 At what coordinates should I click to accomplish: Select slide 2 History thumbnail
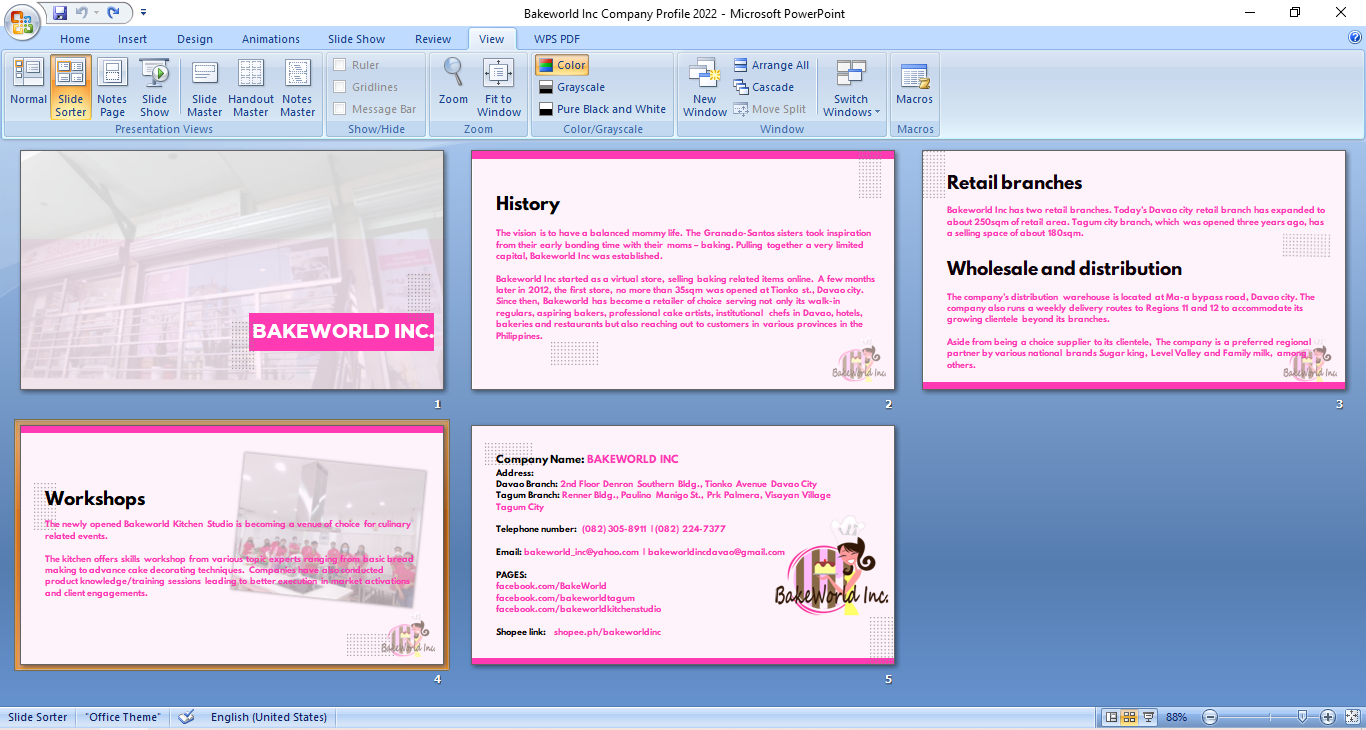683,270
